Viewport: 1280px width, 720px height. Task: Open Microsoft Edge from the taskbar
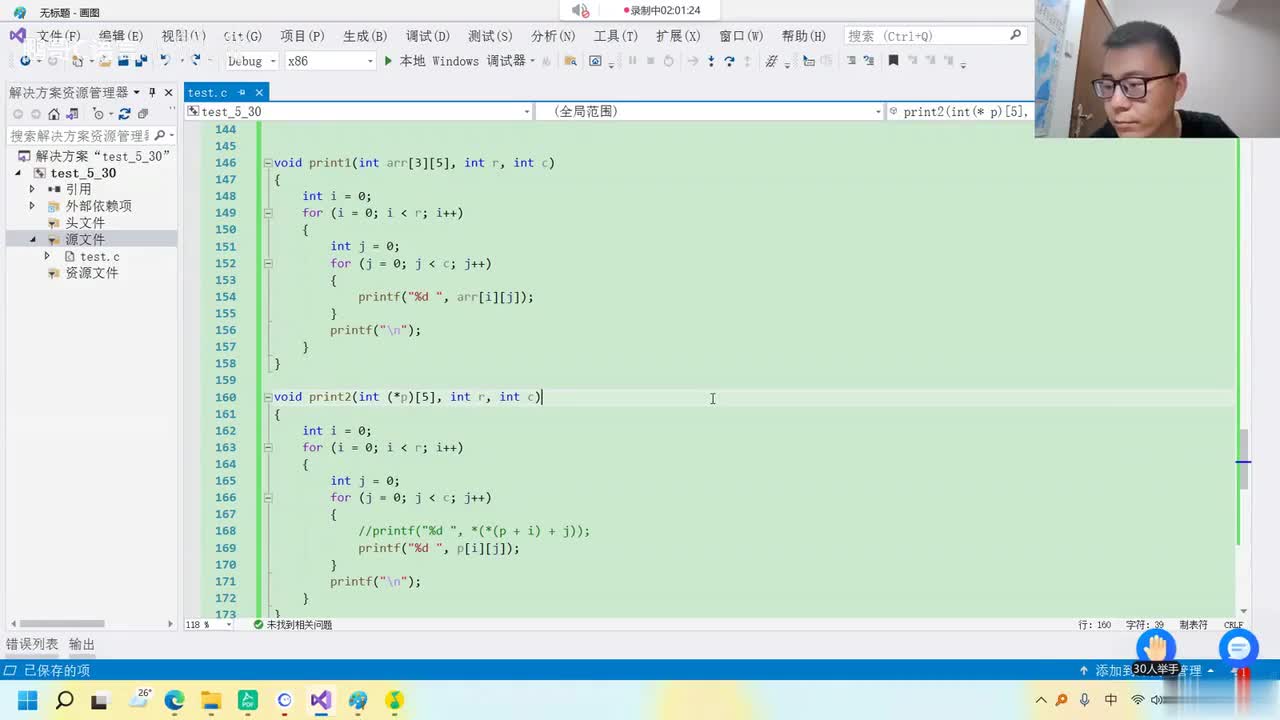pyautogui.click(x=174, y=700)
